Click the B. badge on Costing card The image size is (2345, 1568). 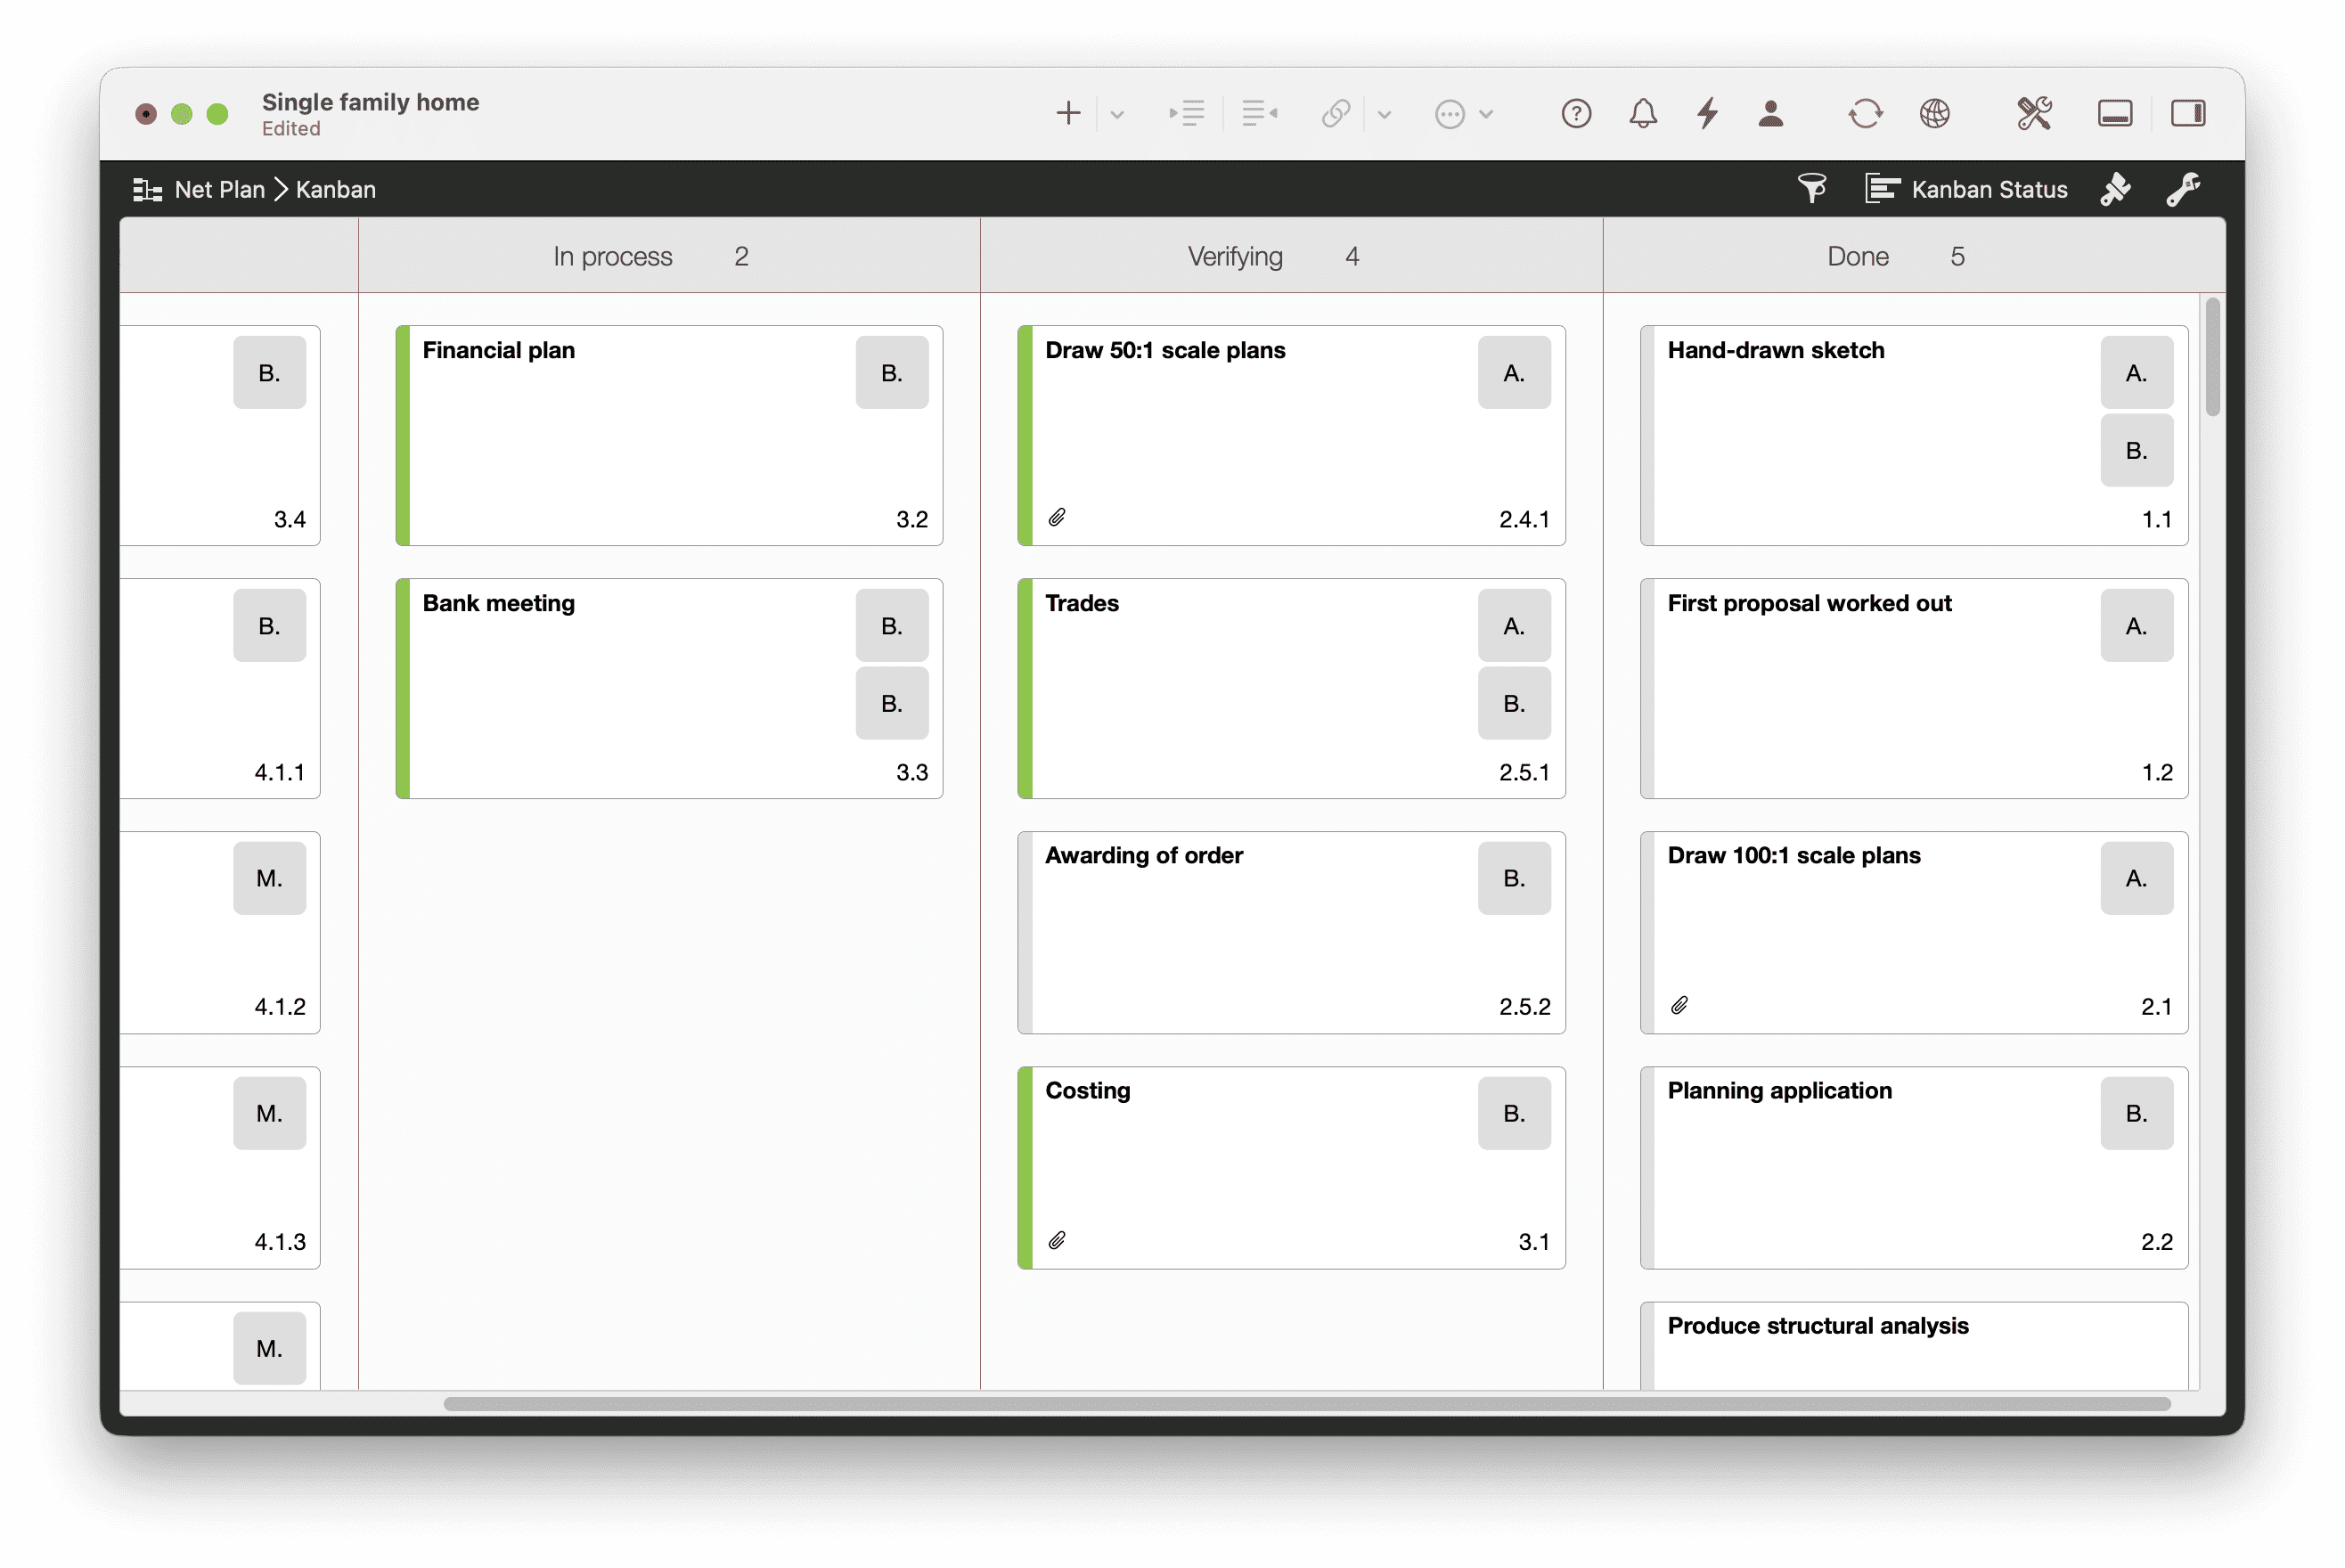tap(1513, 1112)
